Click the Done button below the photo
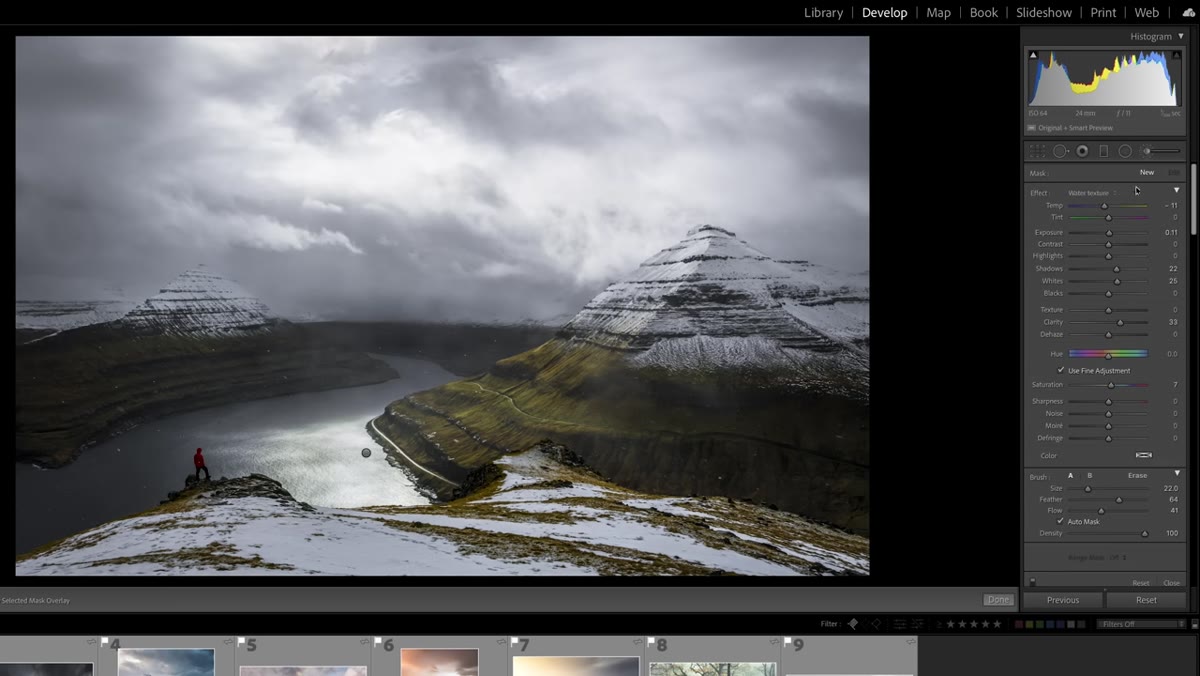1200x676 pixels. tap(997, 600)
